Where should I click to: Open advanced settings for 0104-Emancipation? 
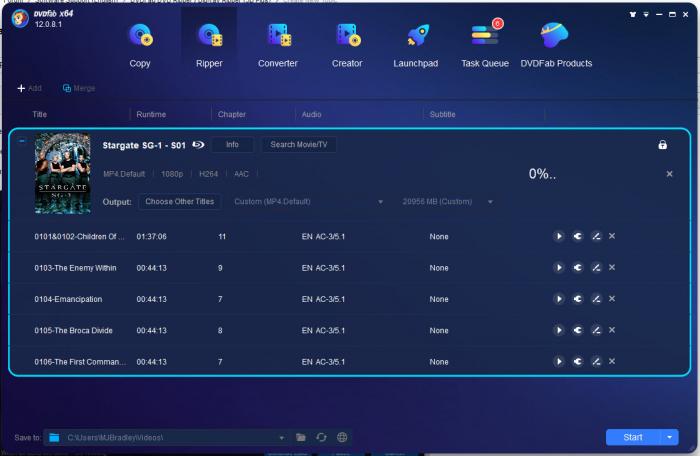[x=577, y=299]
